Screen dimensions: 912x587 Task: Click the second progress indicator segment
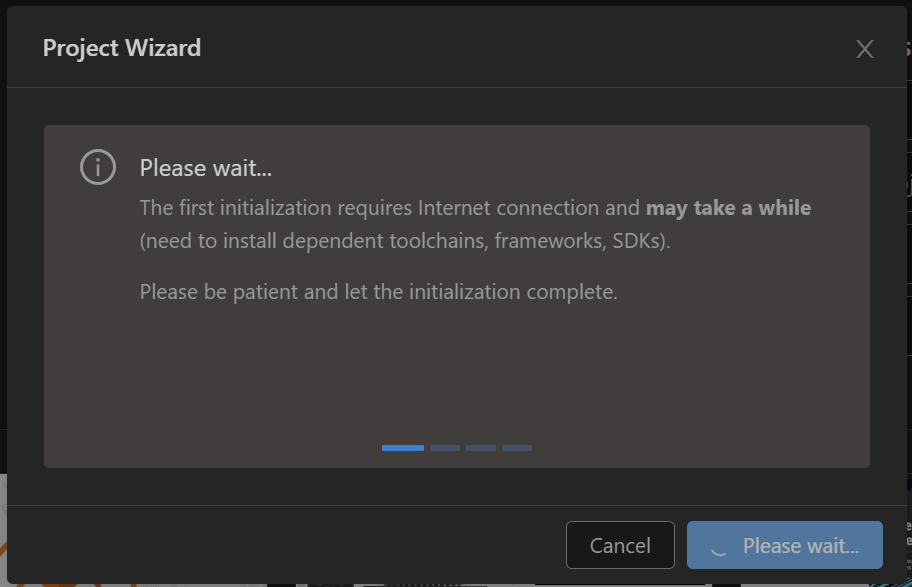pos(445,448)
